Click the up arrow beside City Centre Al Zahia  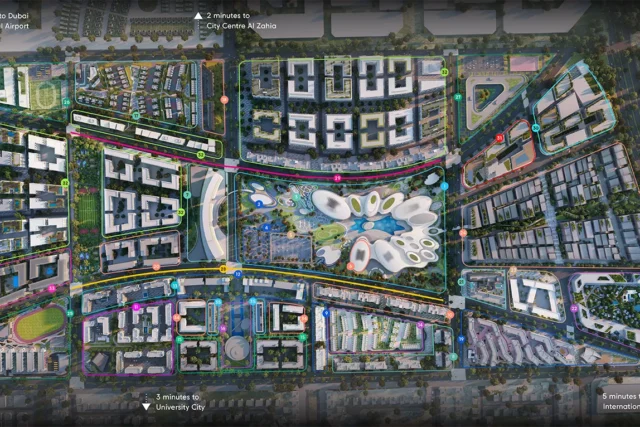point(198,17)
